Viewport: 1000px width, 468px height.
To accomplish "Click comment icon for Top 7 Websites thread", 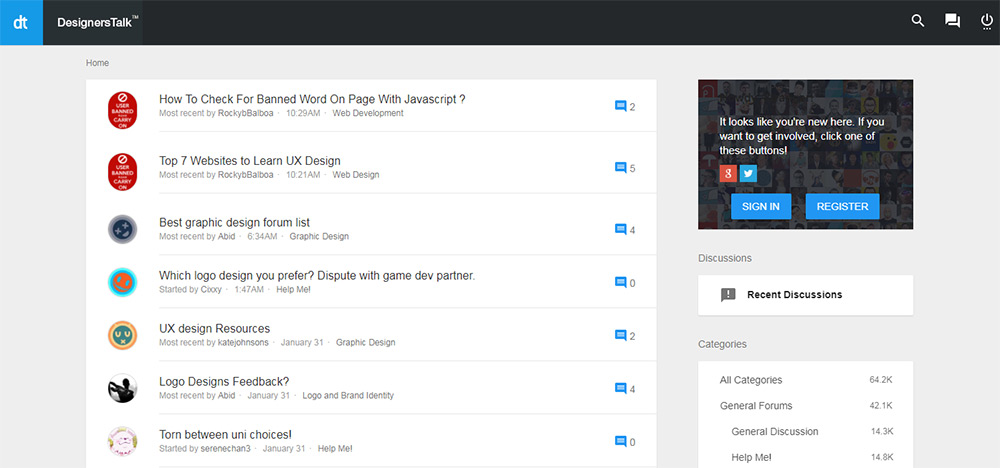I will coord(621,168).
